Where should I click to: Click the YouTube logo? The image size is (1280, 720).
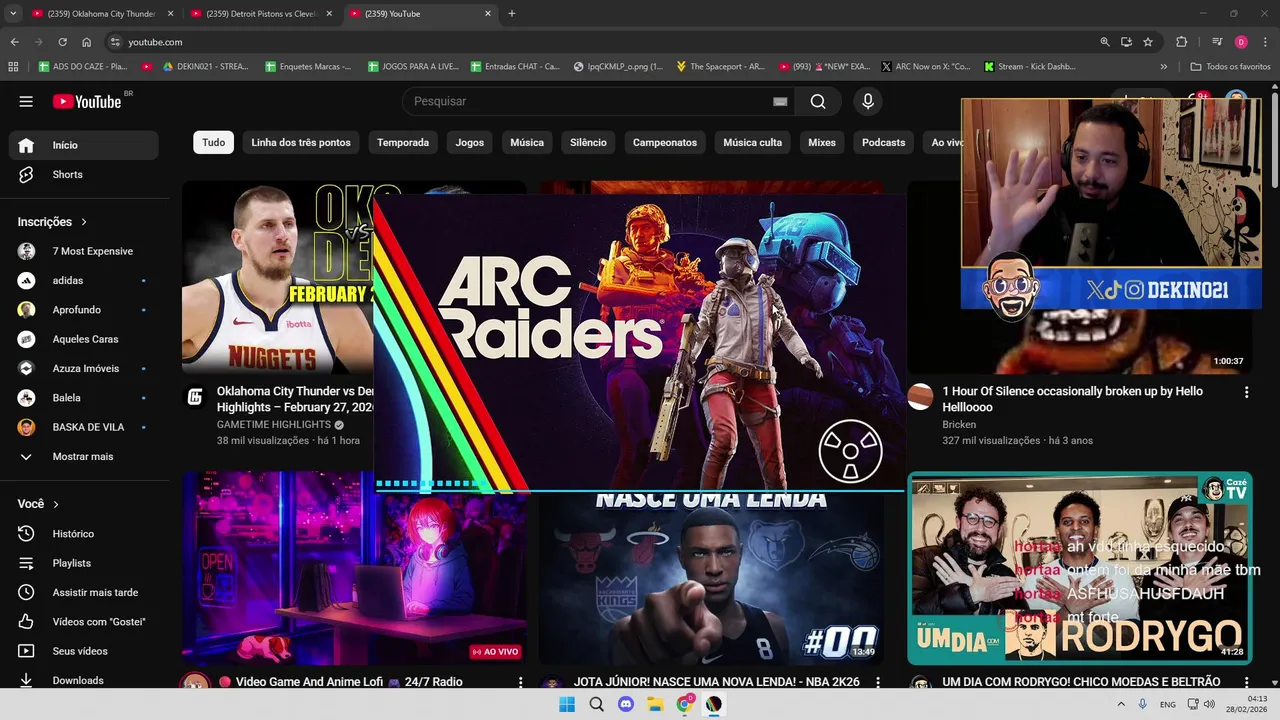click(x=87, y=101)
